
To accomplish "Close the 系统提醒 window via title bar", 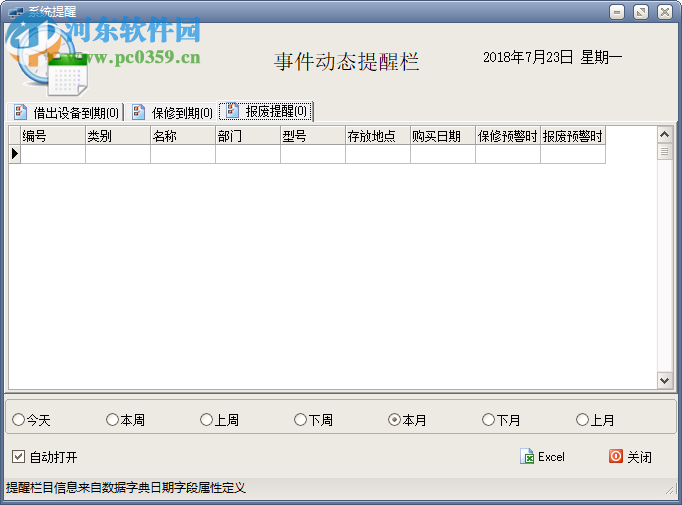I will pyautogui.click(x=665, y=12).
